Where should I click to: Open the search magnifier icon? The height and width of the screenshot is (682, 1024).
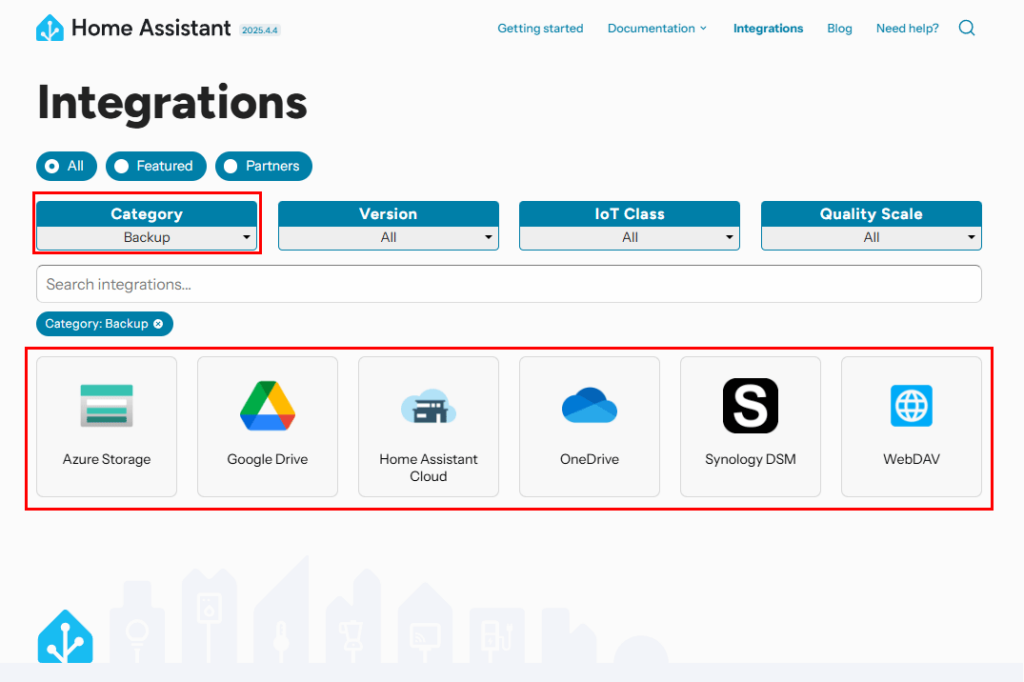click(x=966, y=28)
